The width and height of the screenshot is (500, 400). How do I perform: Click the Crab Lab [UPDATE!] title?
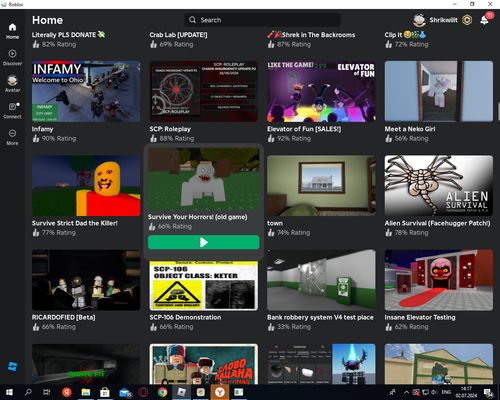point(178,35)
